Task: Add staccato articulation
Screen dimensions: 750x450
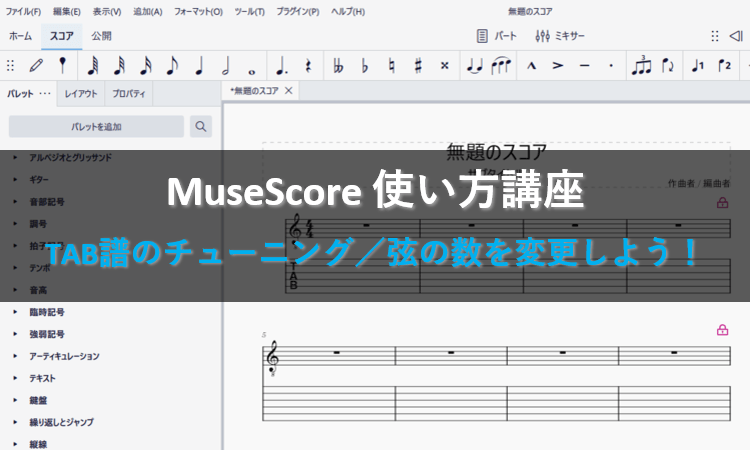Action: point(611,66)
